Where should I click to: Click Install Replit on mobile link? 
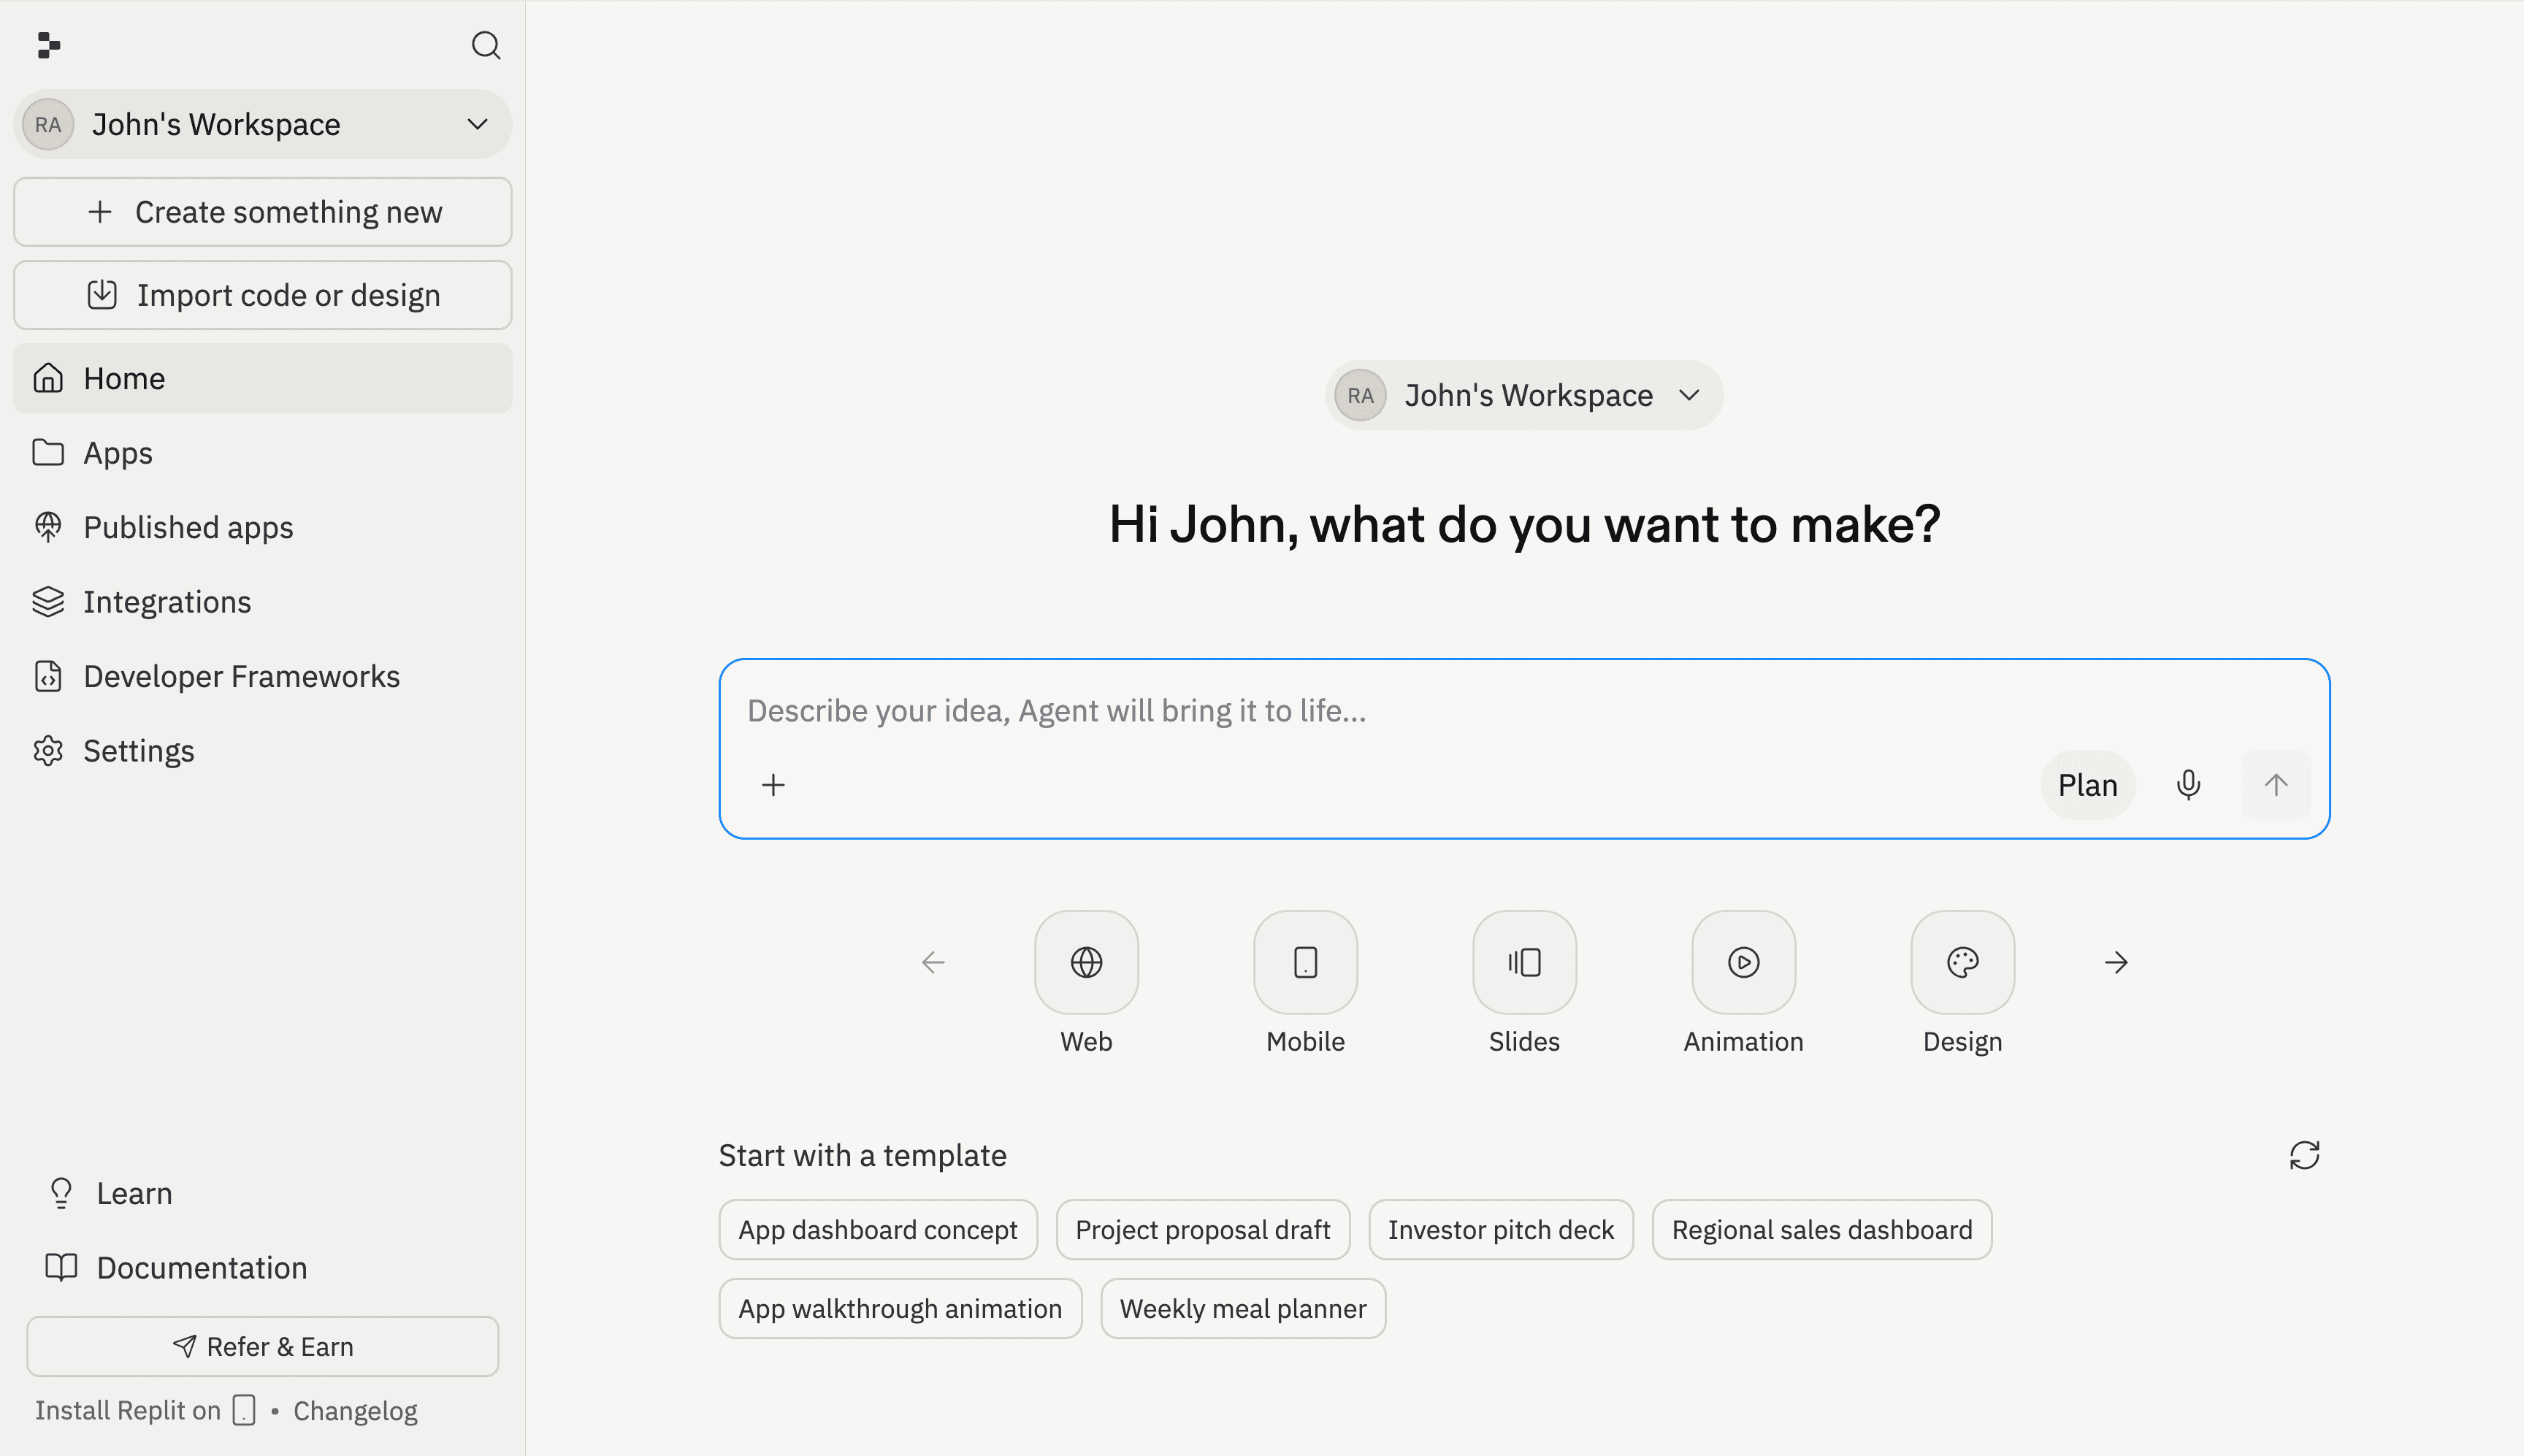146,1410
